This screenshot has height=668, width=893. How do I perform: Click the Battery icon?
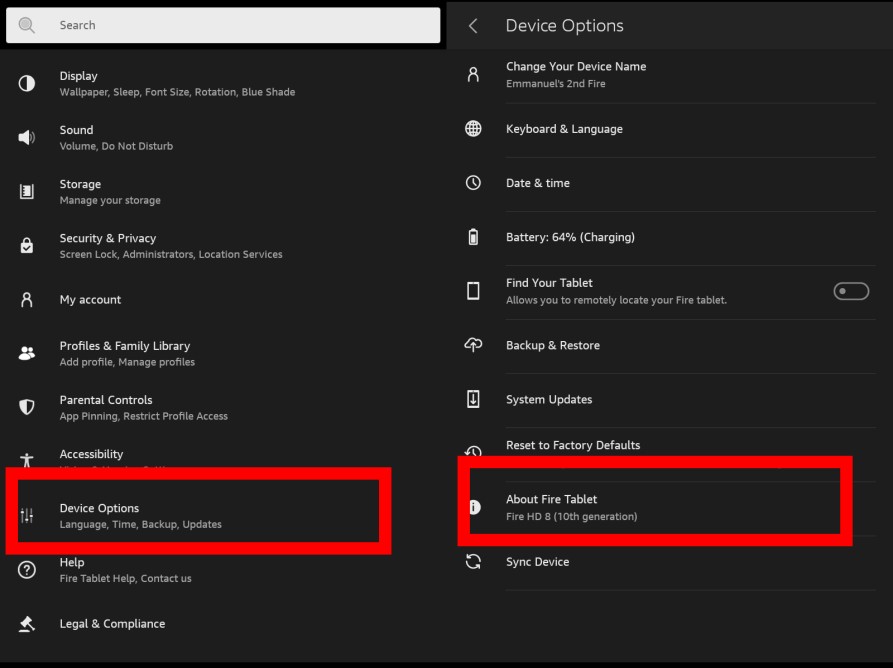click(x=473, y=237)
